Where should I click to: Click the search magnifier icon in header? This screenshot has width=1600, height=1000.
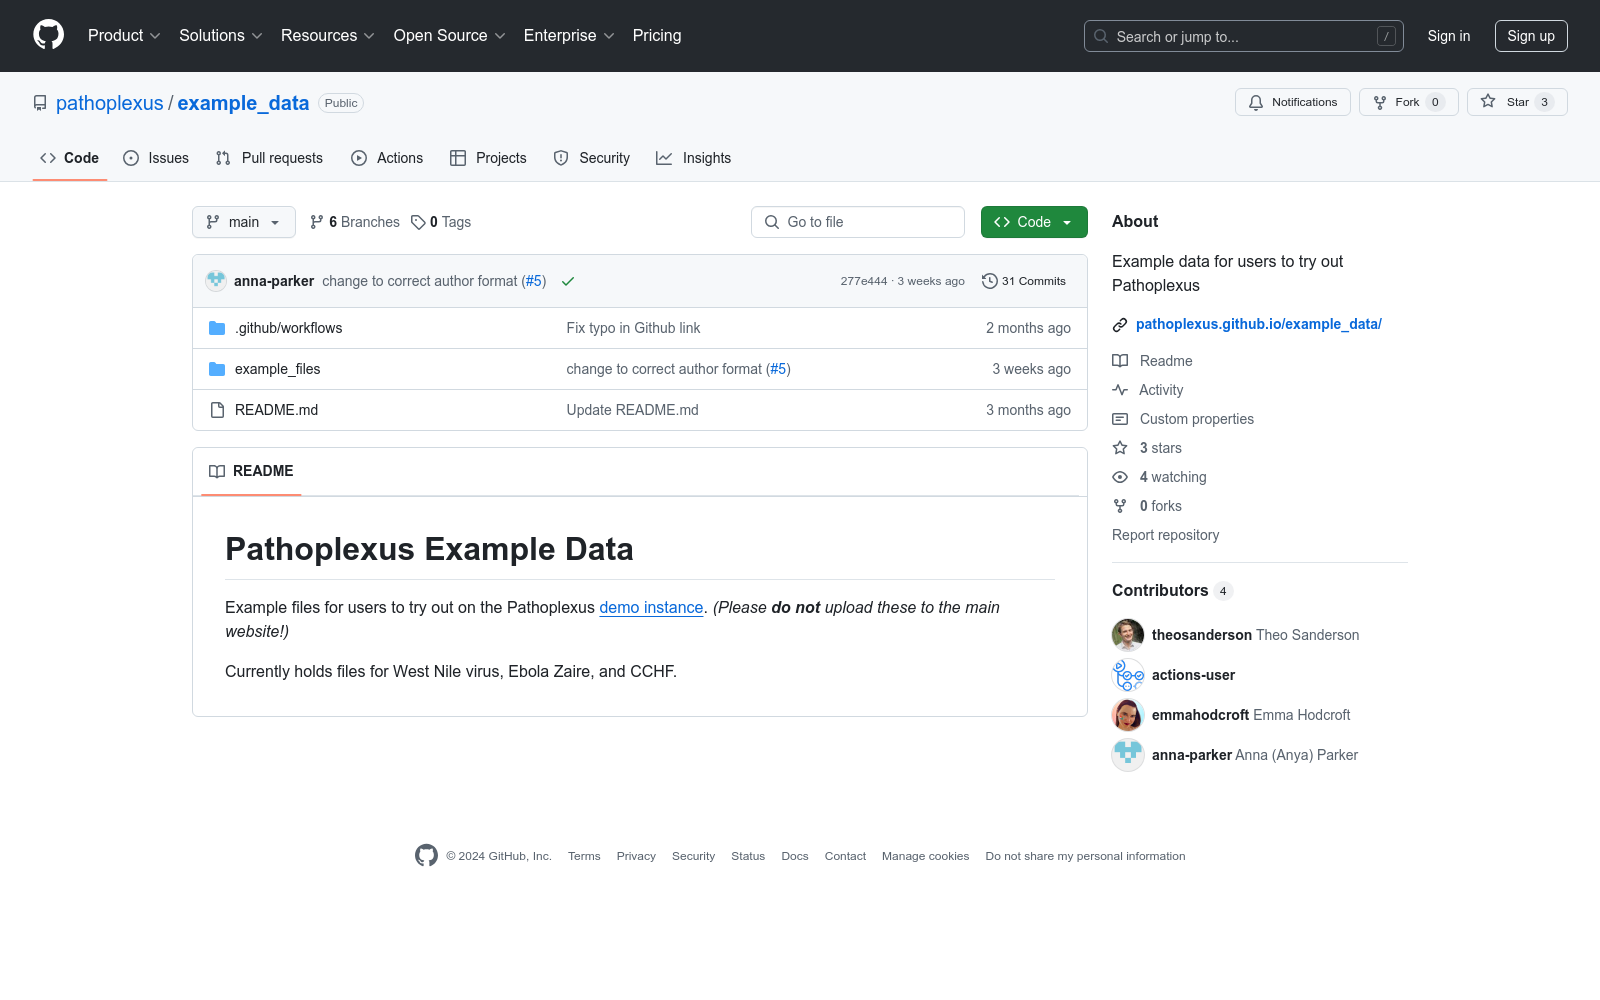click(x=1101, y=36)
